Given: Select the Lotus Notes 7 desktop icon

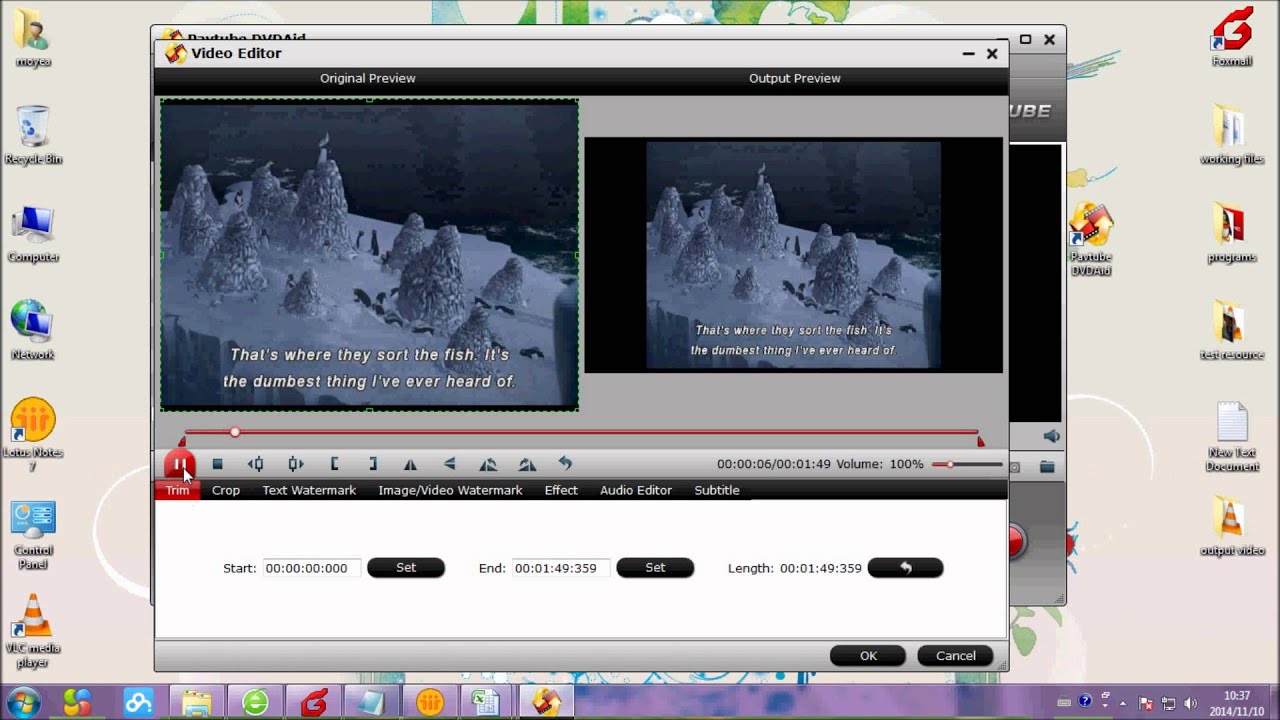Looking at the screenshot, I should coord(33,435).
